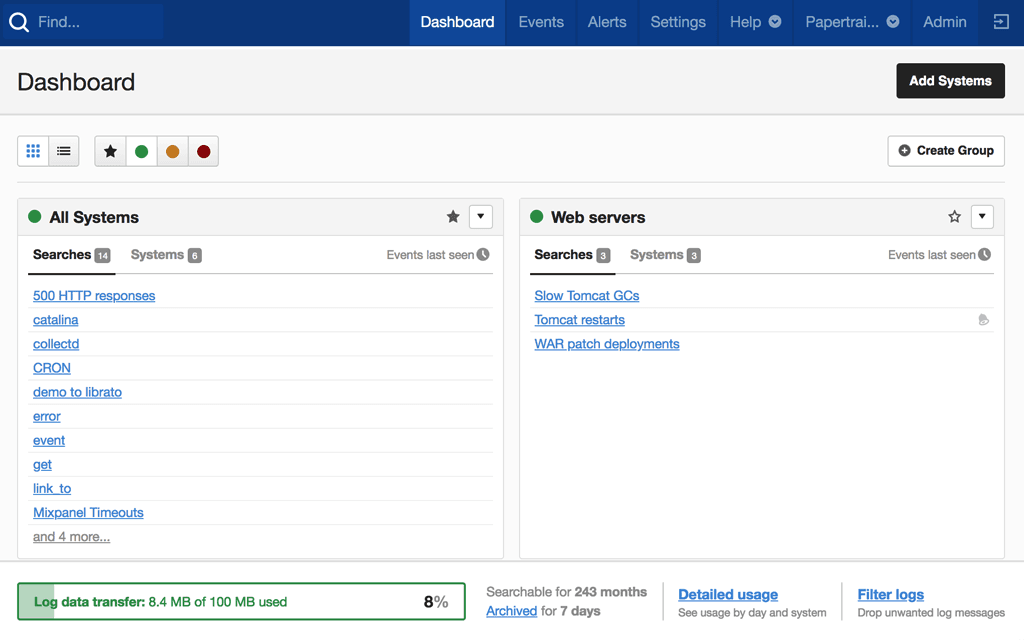Filter groups by red status indicator
Viewport: 1024px width, 640px height.
[x=203, y=150]
